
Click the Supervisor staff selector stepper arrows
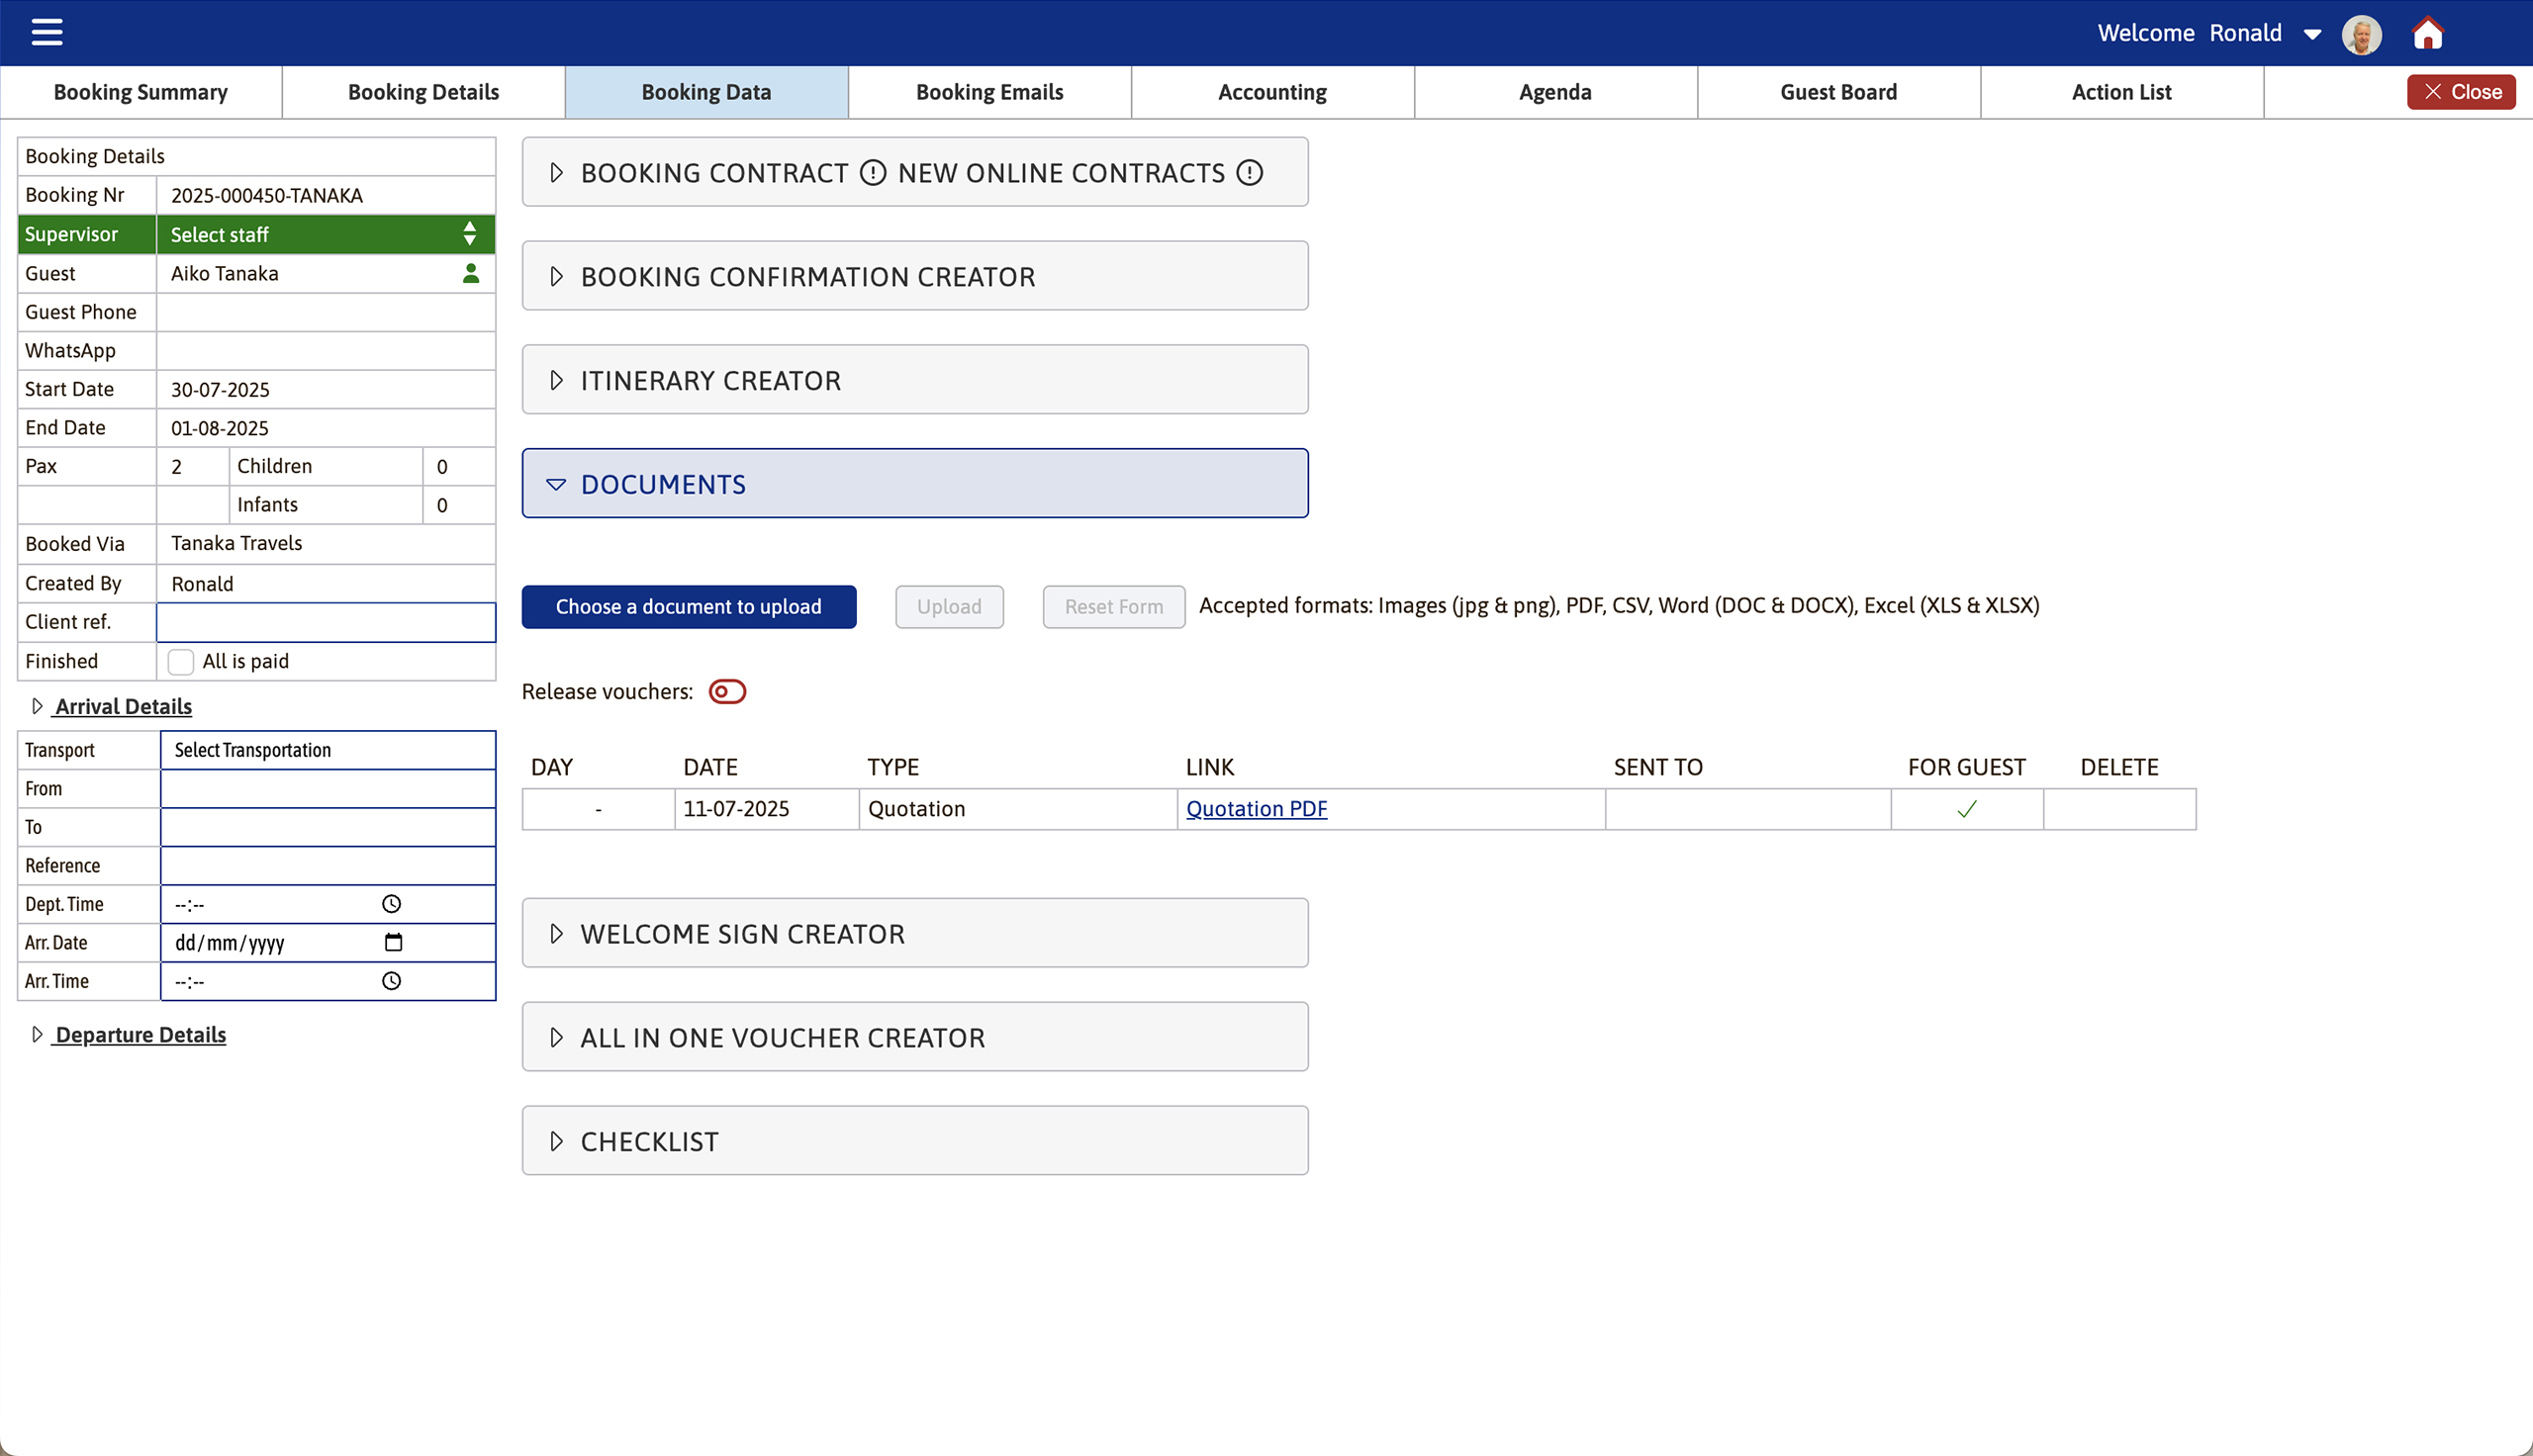coord(468,234)
